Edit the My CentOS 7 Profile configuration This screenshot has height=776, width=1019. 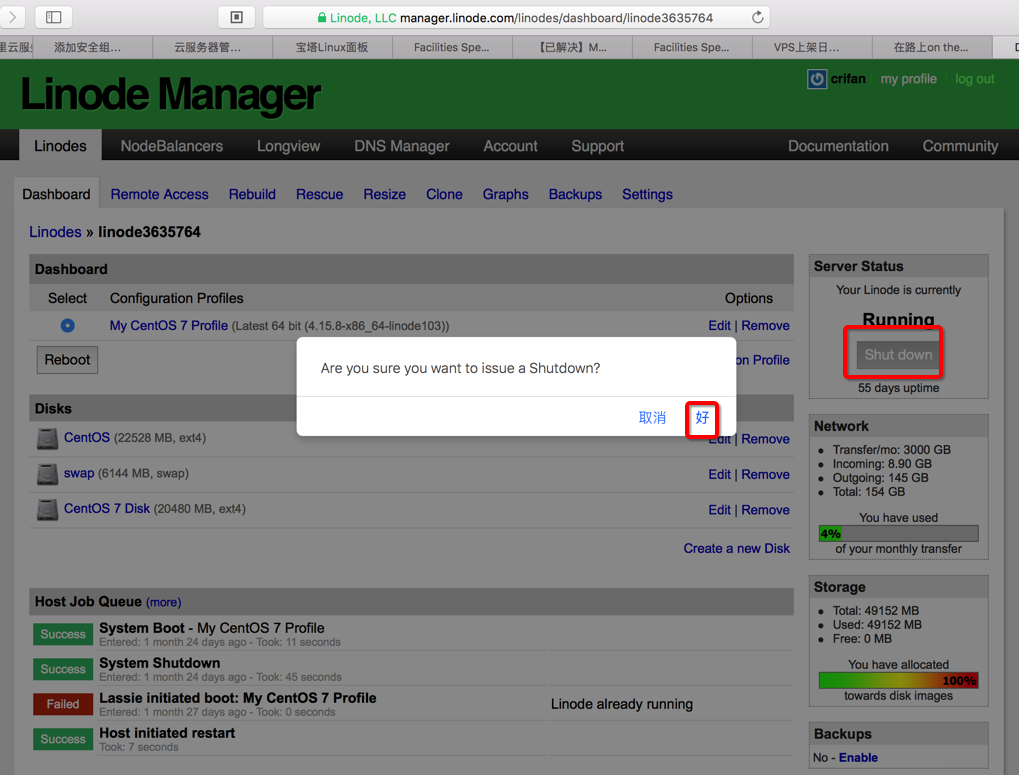coord(719,326)
